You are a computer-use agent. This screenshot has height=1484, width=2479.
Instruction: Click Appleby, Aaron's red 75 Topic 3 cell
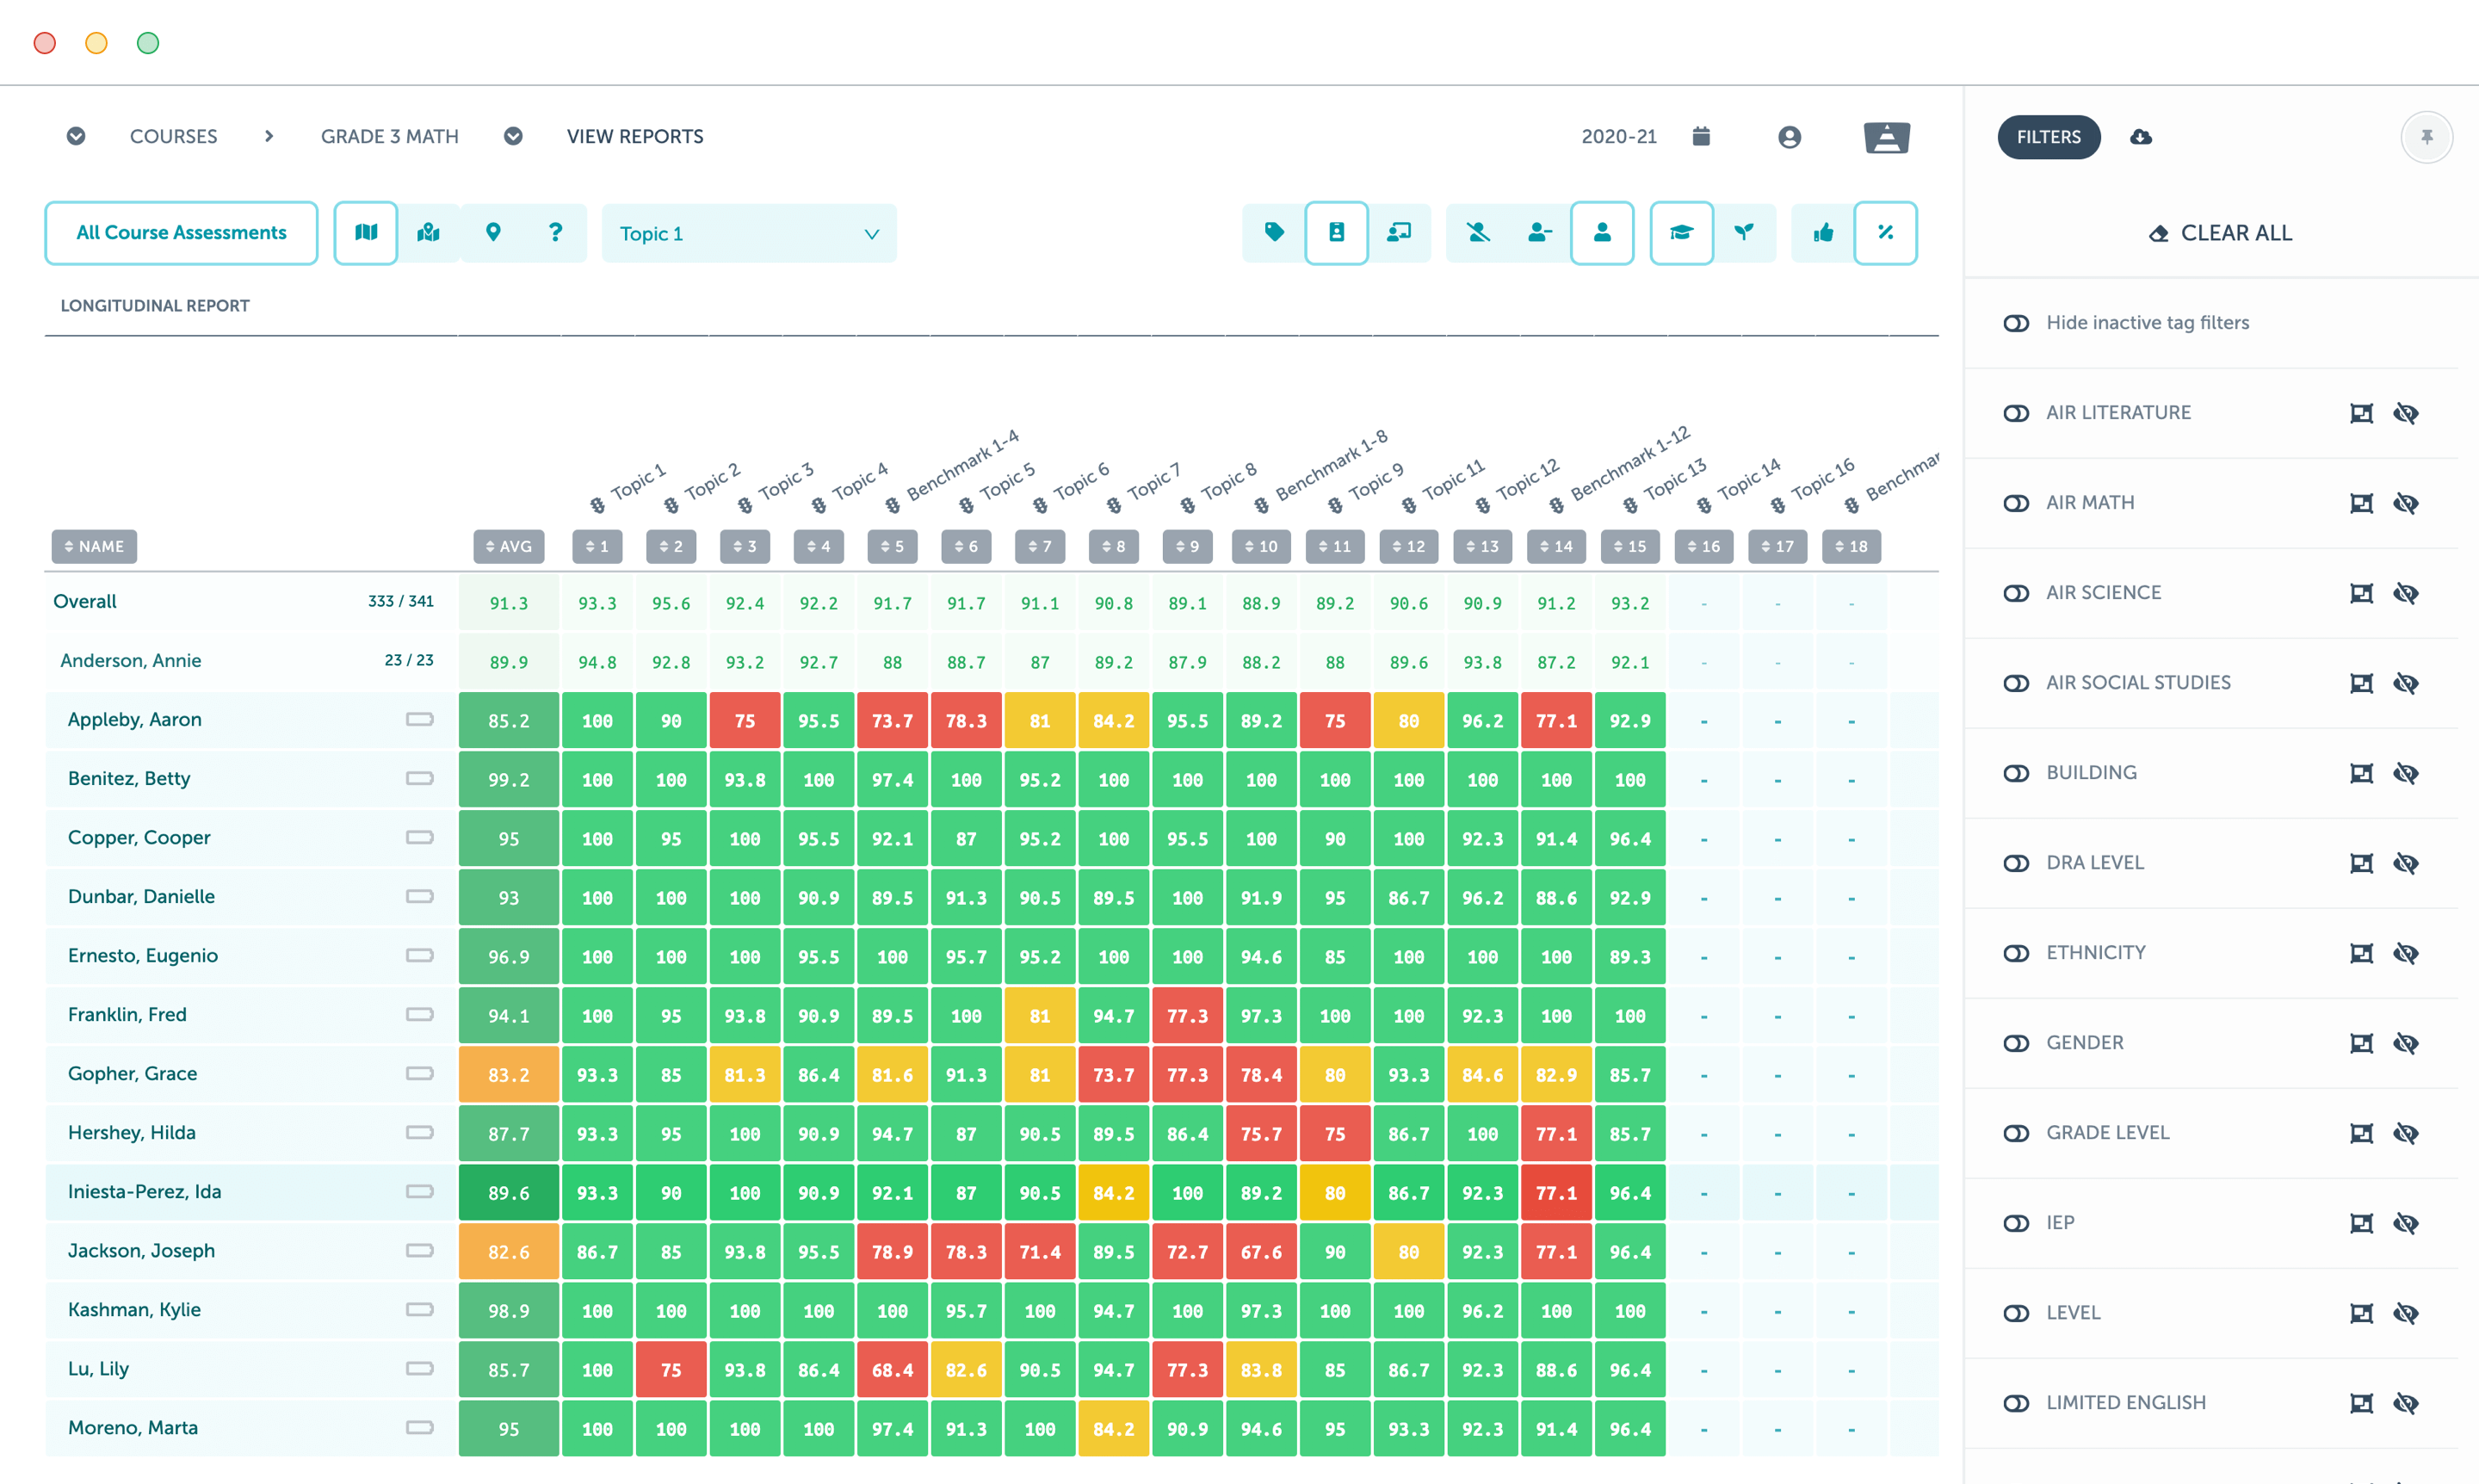click(745, 720)
